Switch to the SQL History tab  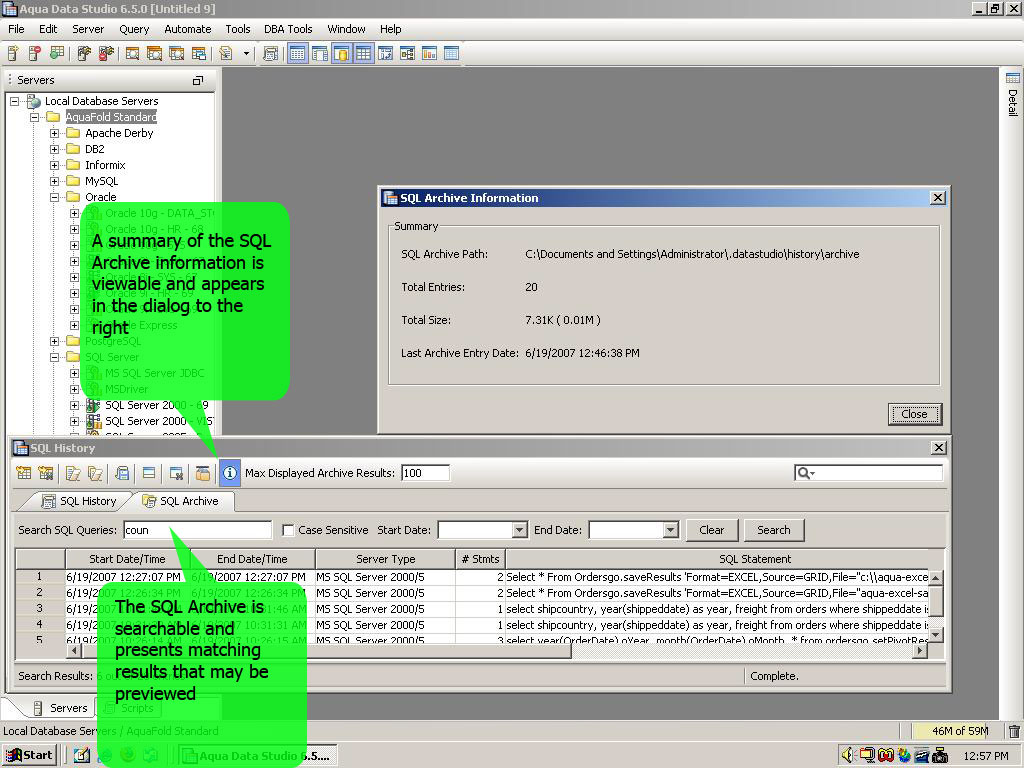point(79,501)
